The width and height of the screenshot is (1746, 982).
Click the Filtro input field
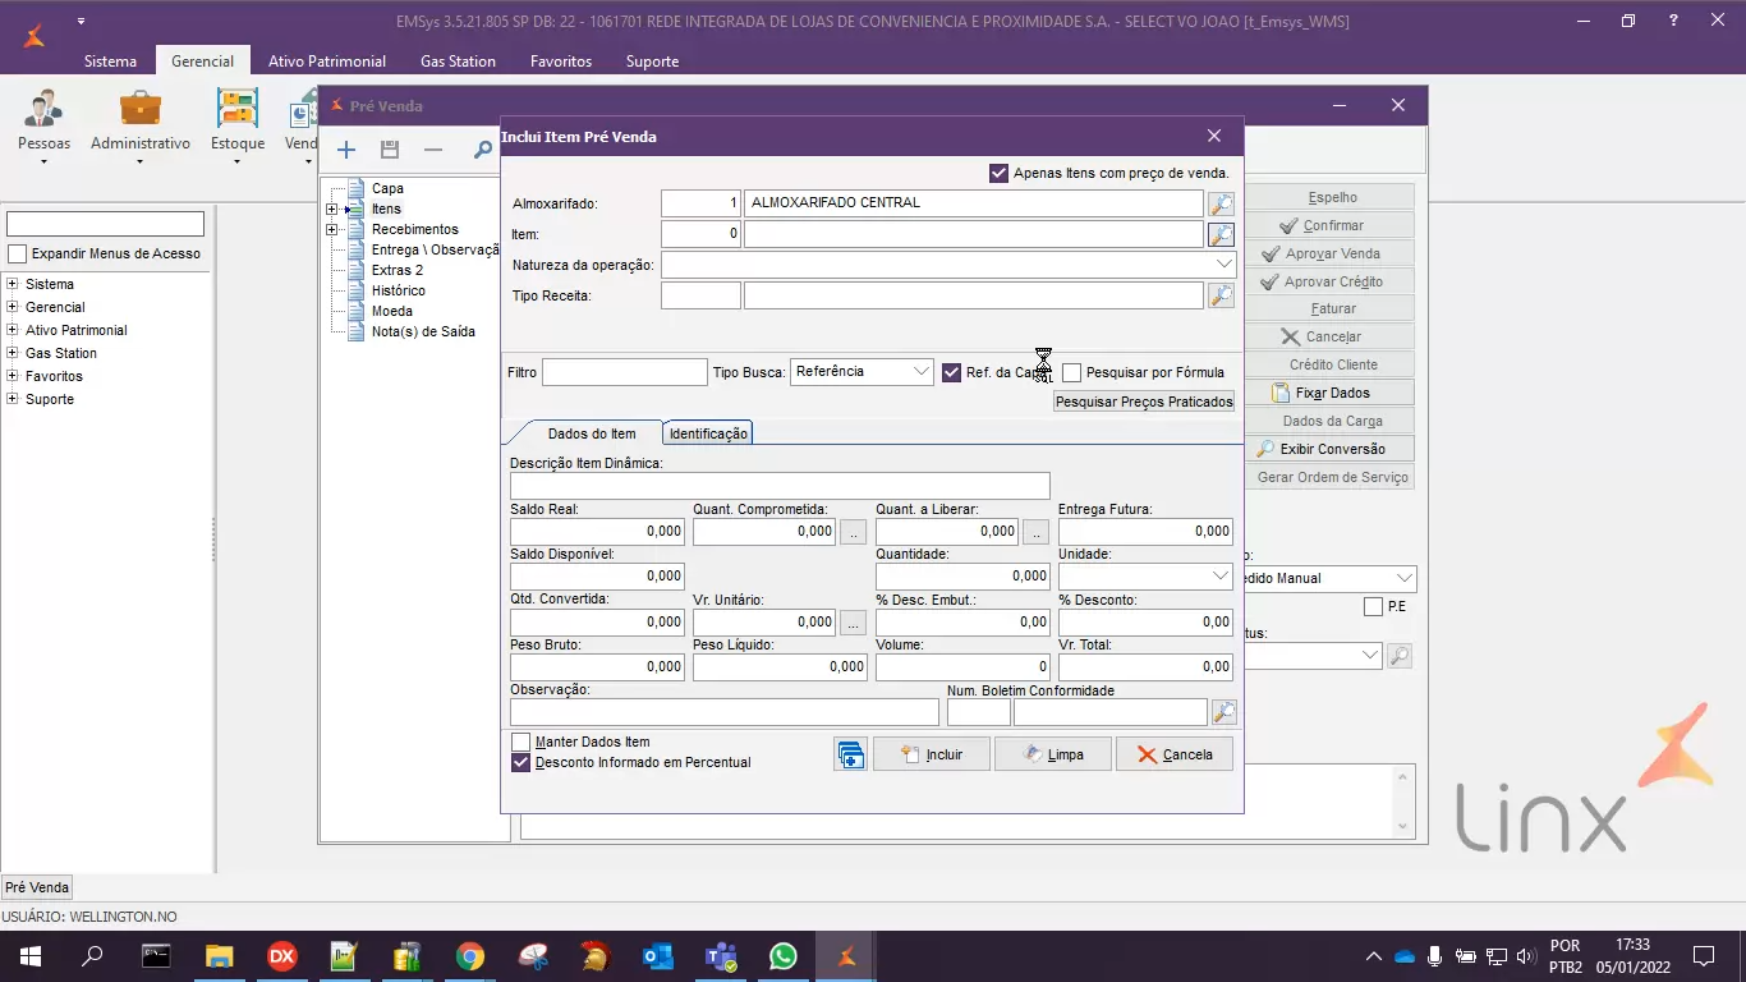tap(624, 372)
